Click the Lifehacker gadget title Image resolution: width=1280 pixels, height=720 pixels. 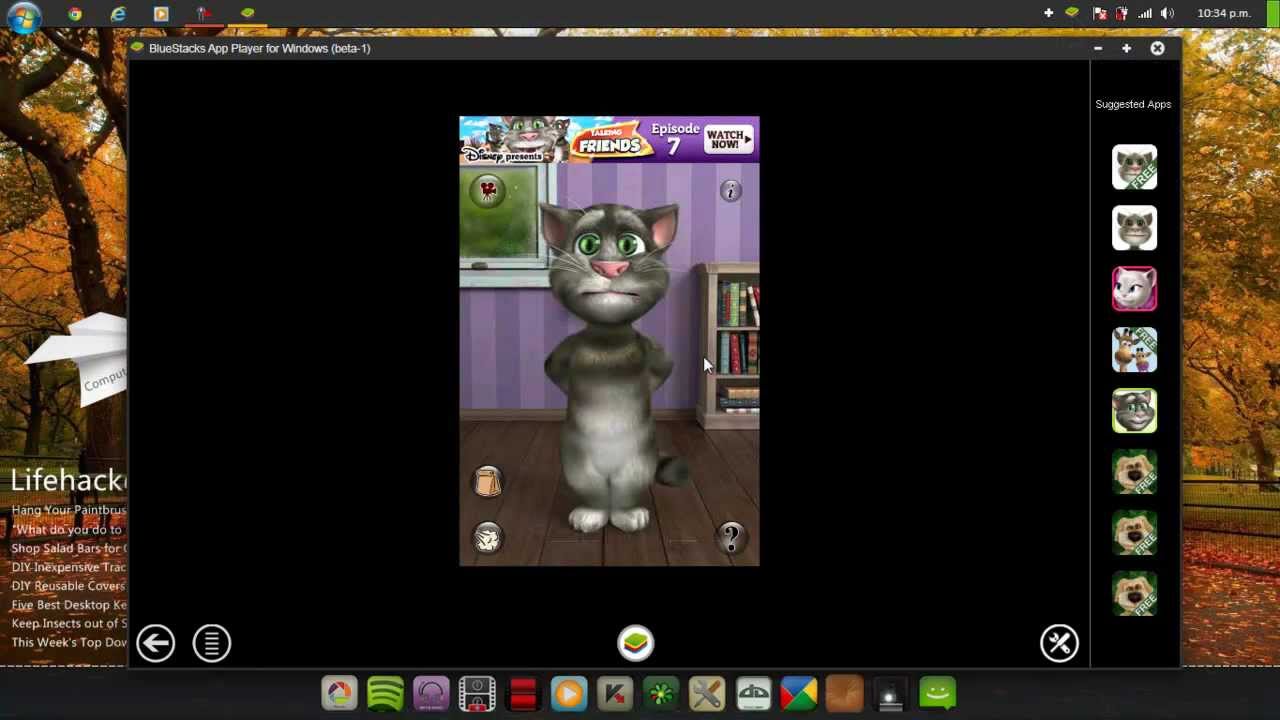(68, 480)
